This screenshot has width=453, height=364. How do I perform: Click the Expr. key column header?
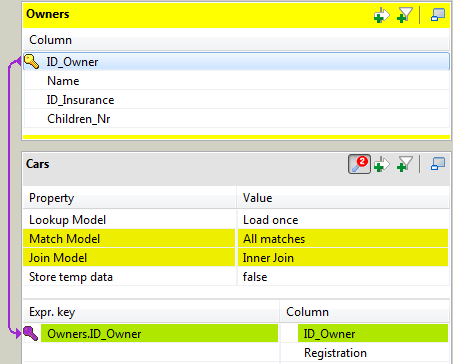pyautogui.click(x=151, y=312)
